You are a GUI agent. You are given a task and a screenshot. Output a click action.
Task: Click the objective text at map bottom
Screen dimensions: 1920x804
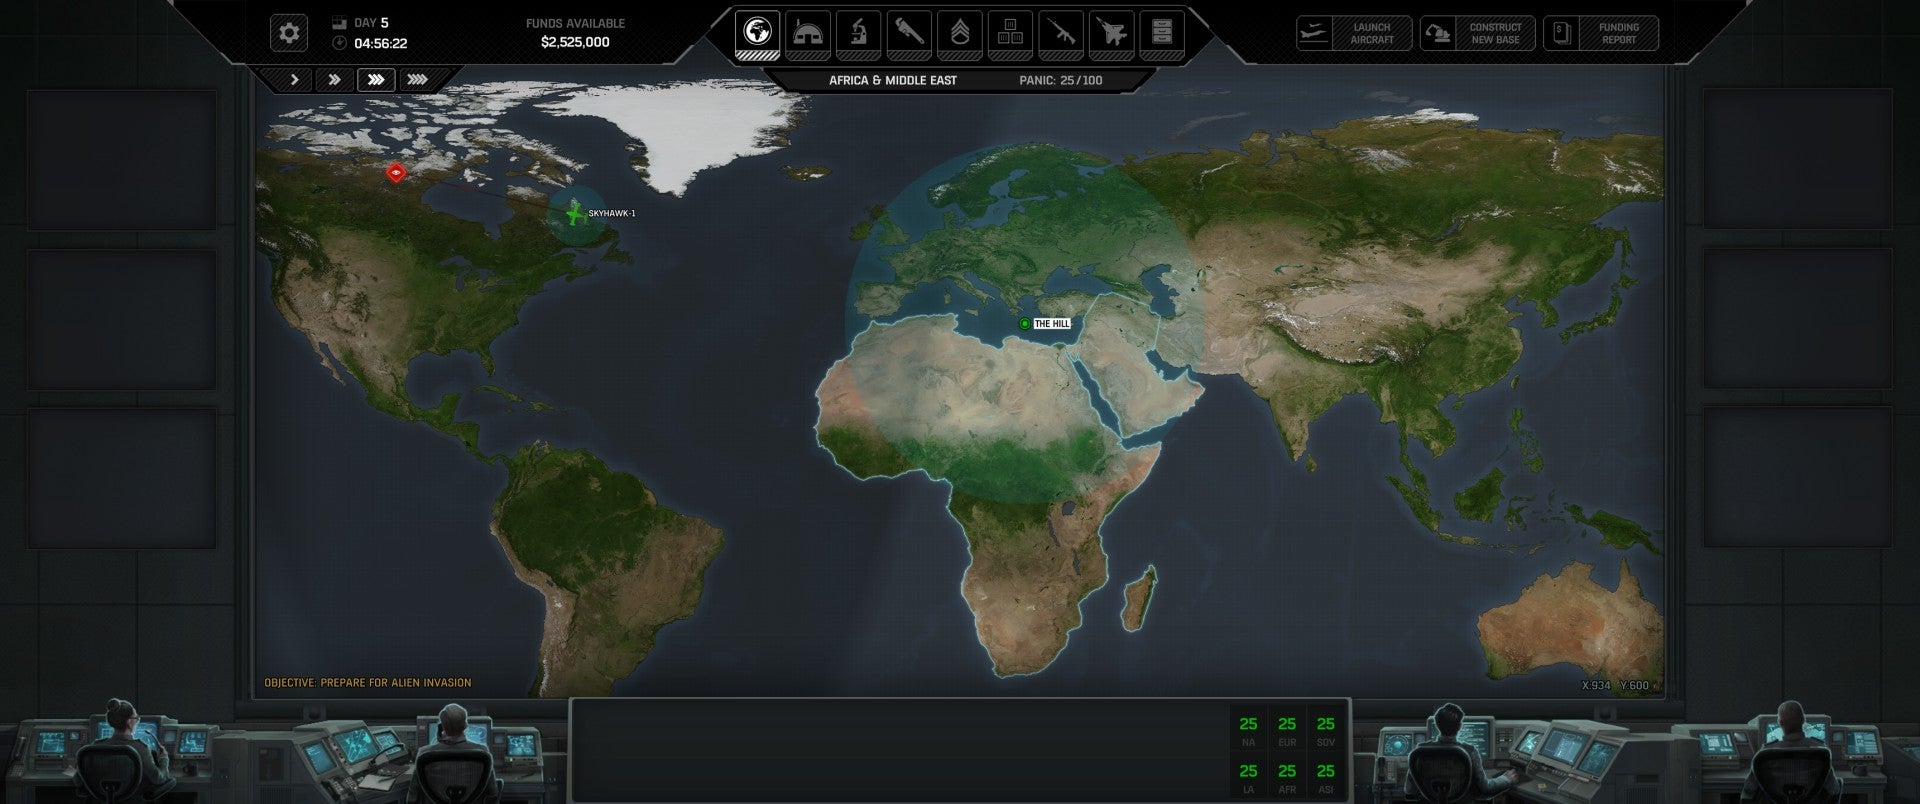tap(368, 683)
